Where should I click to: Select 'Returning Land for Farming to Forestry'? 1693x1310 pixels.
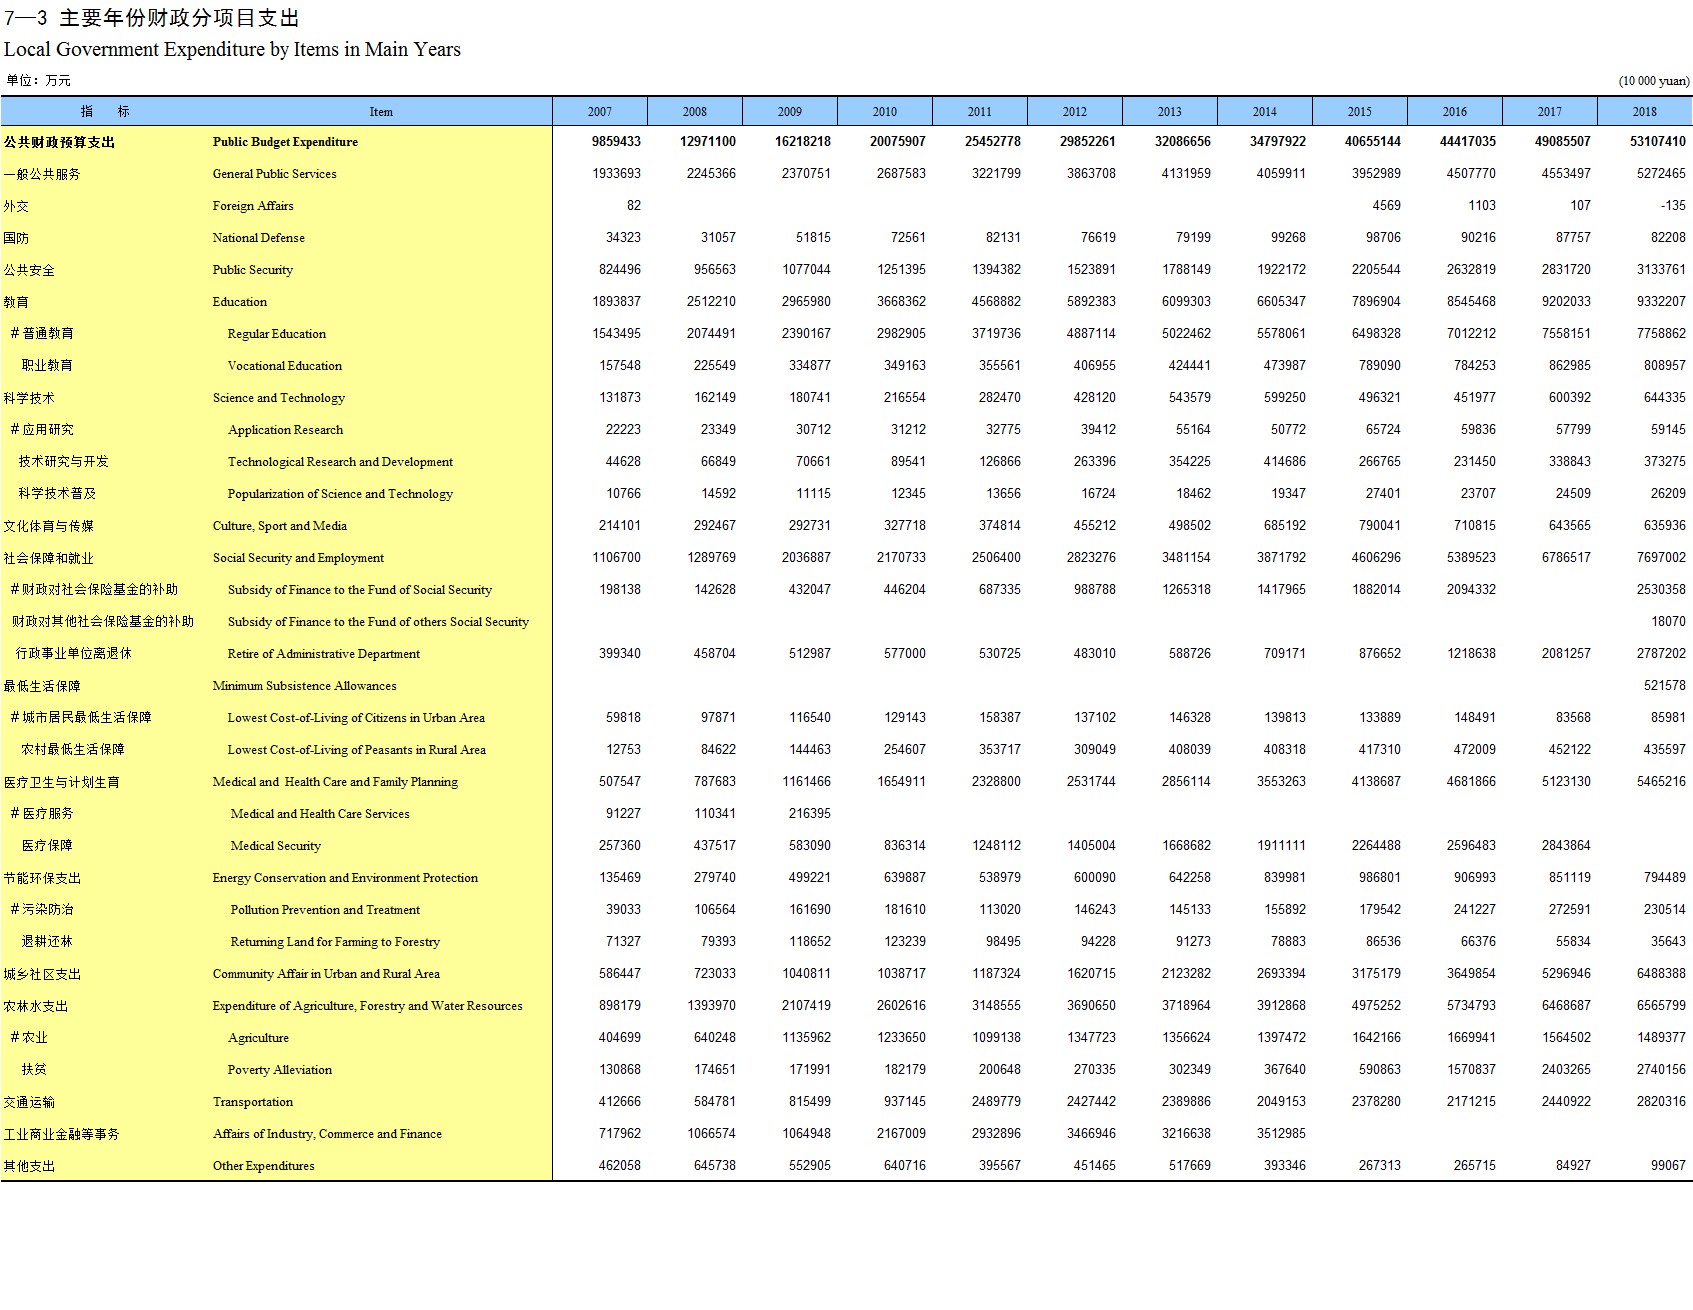(x=335, y=942)
